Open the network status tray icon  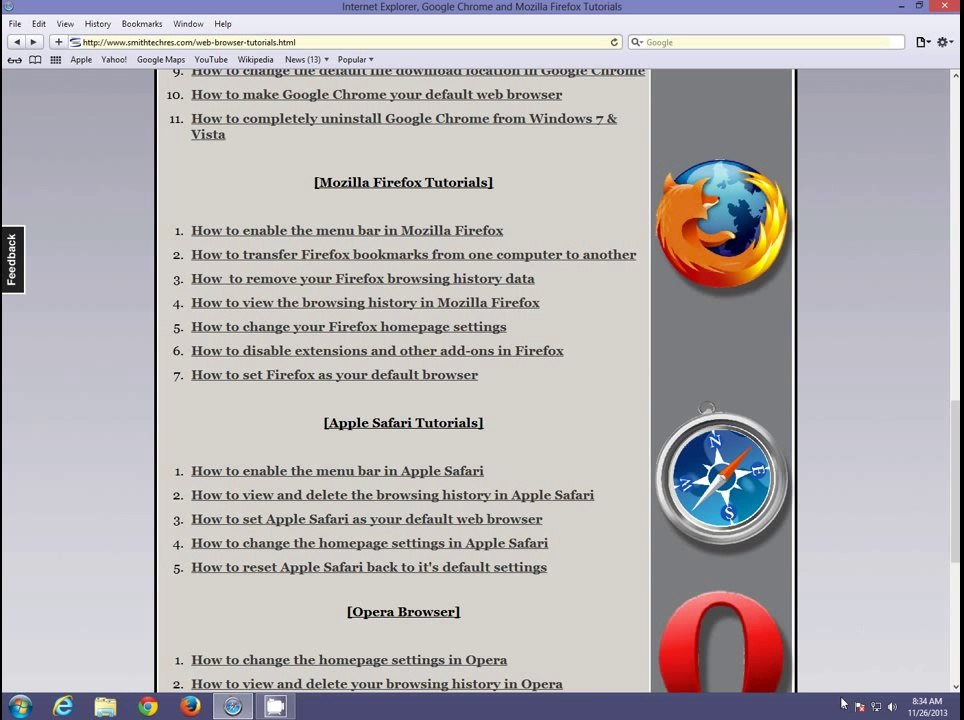point(876,707)
